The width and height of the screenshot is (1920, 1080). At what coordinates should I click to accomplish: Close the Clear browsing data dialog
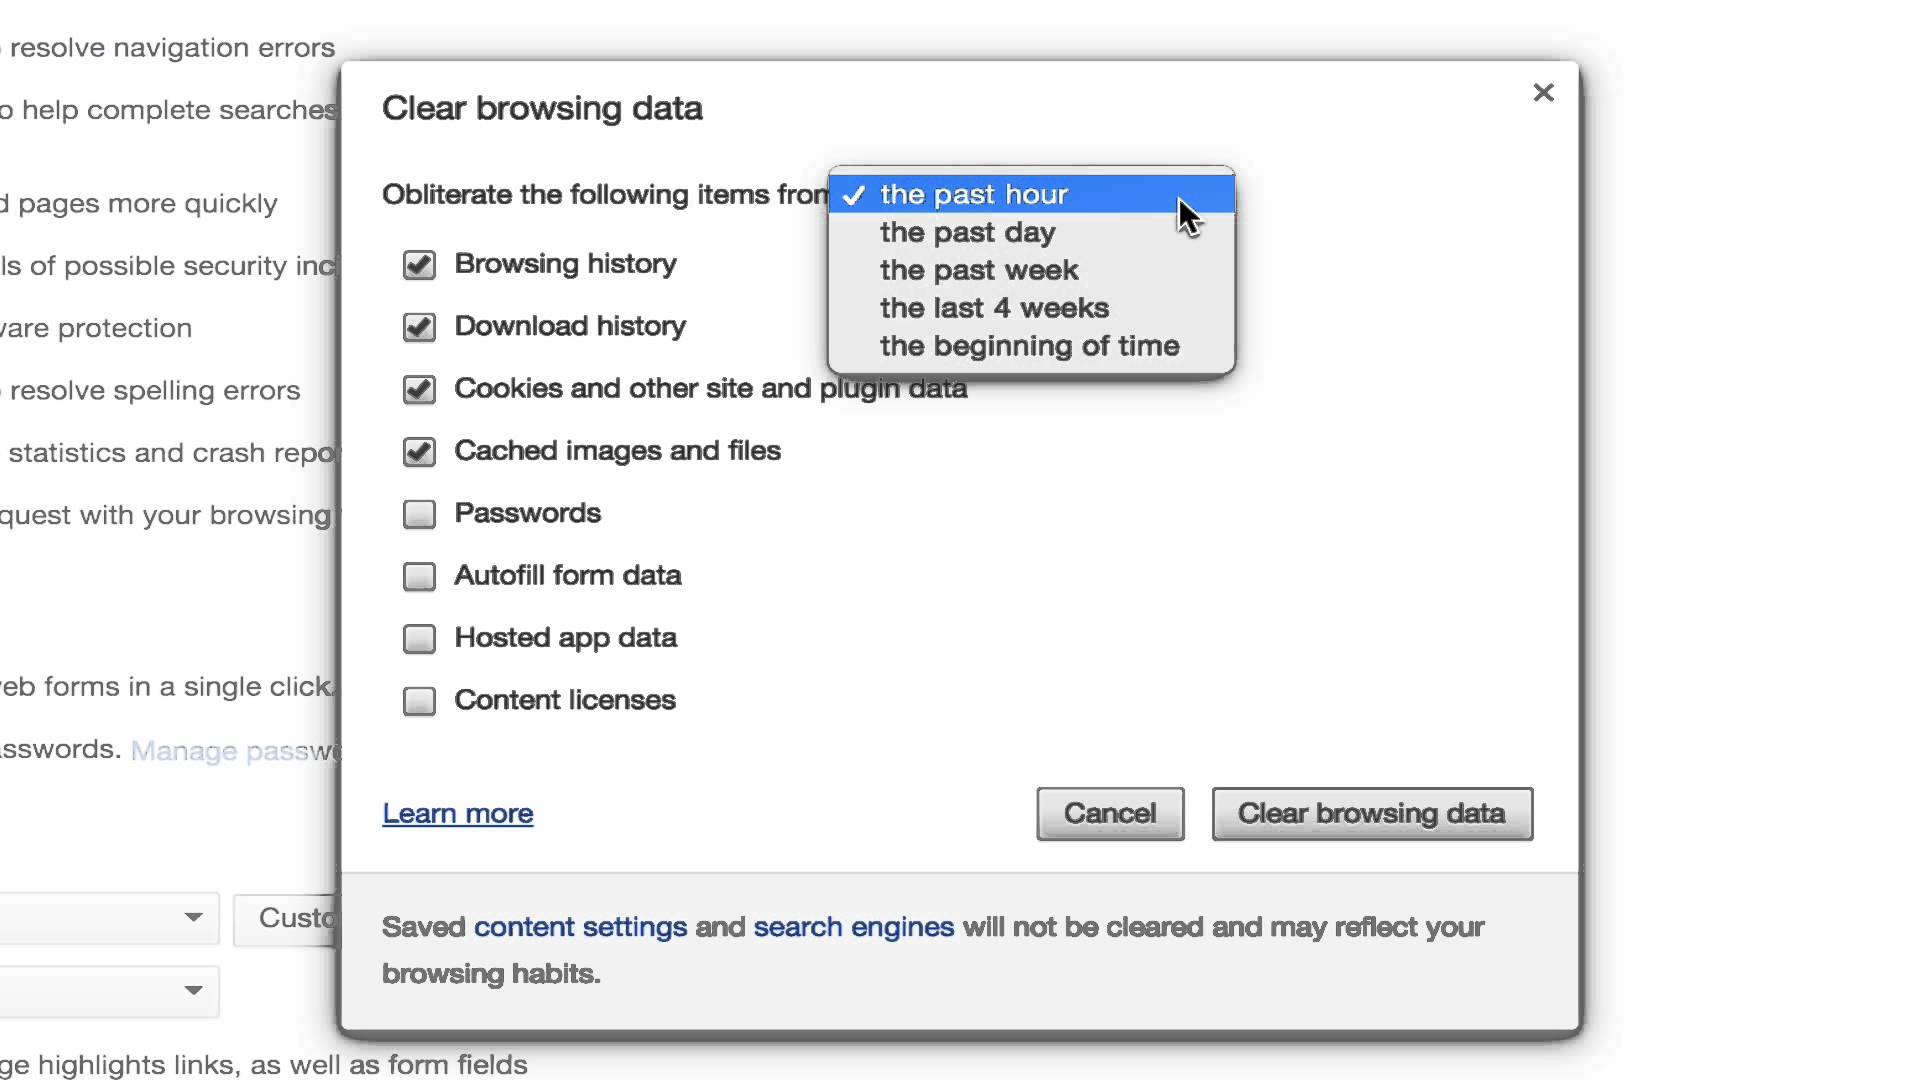tap(1543, 92)
